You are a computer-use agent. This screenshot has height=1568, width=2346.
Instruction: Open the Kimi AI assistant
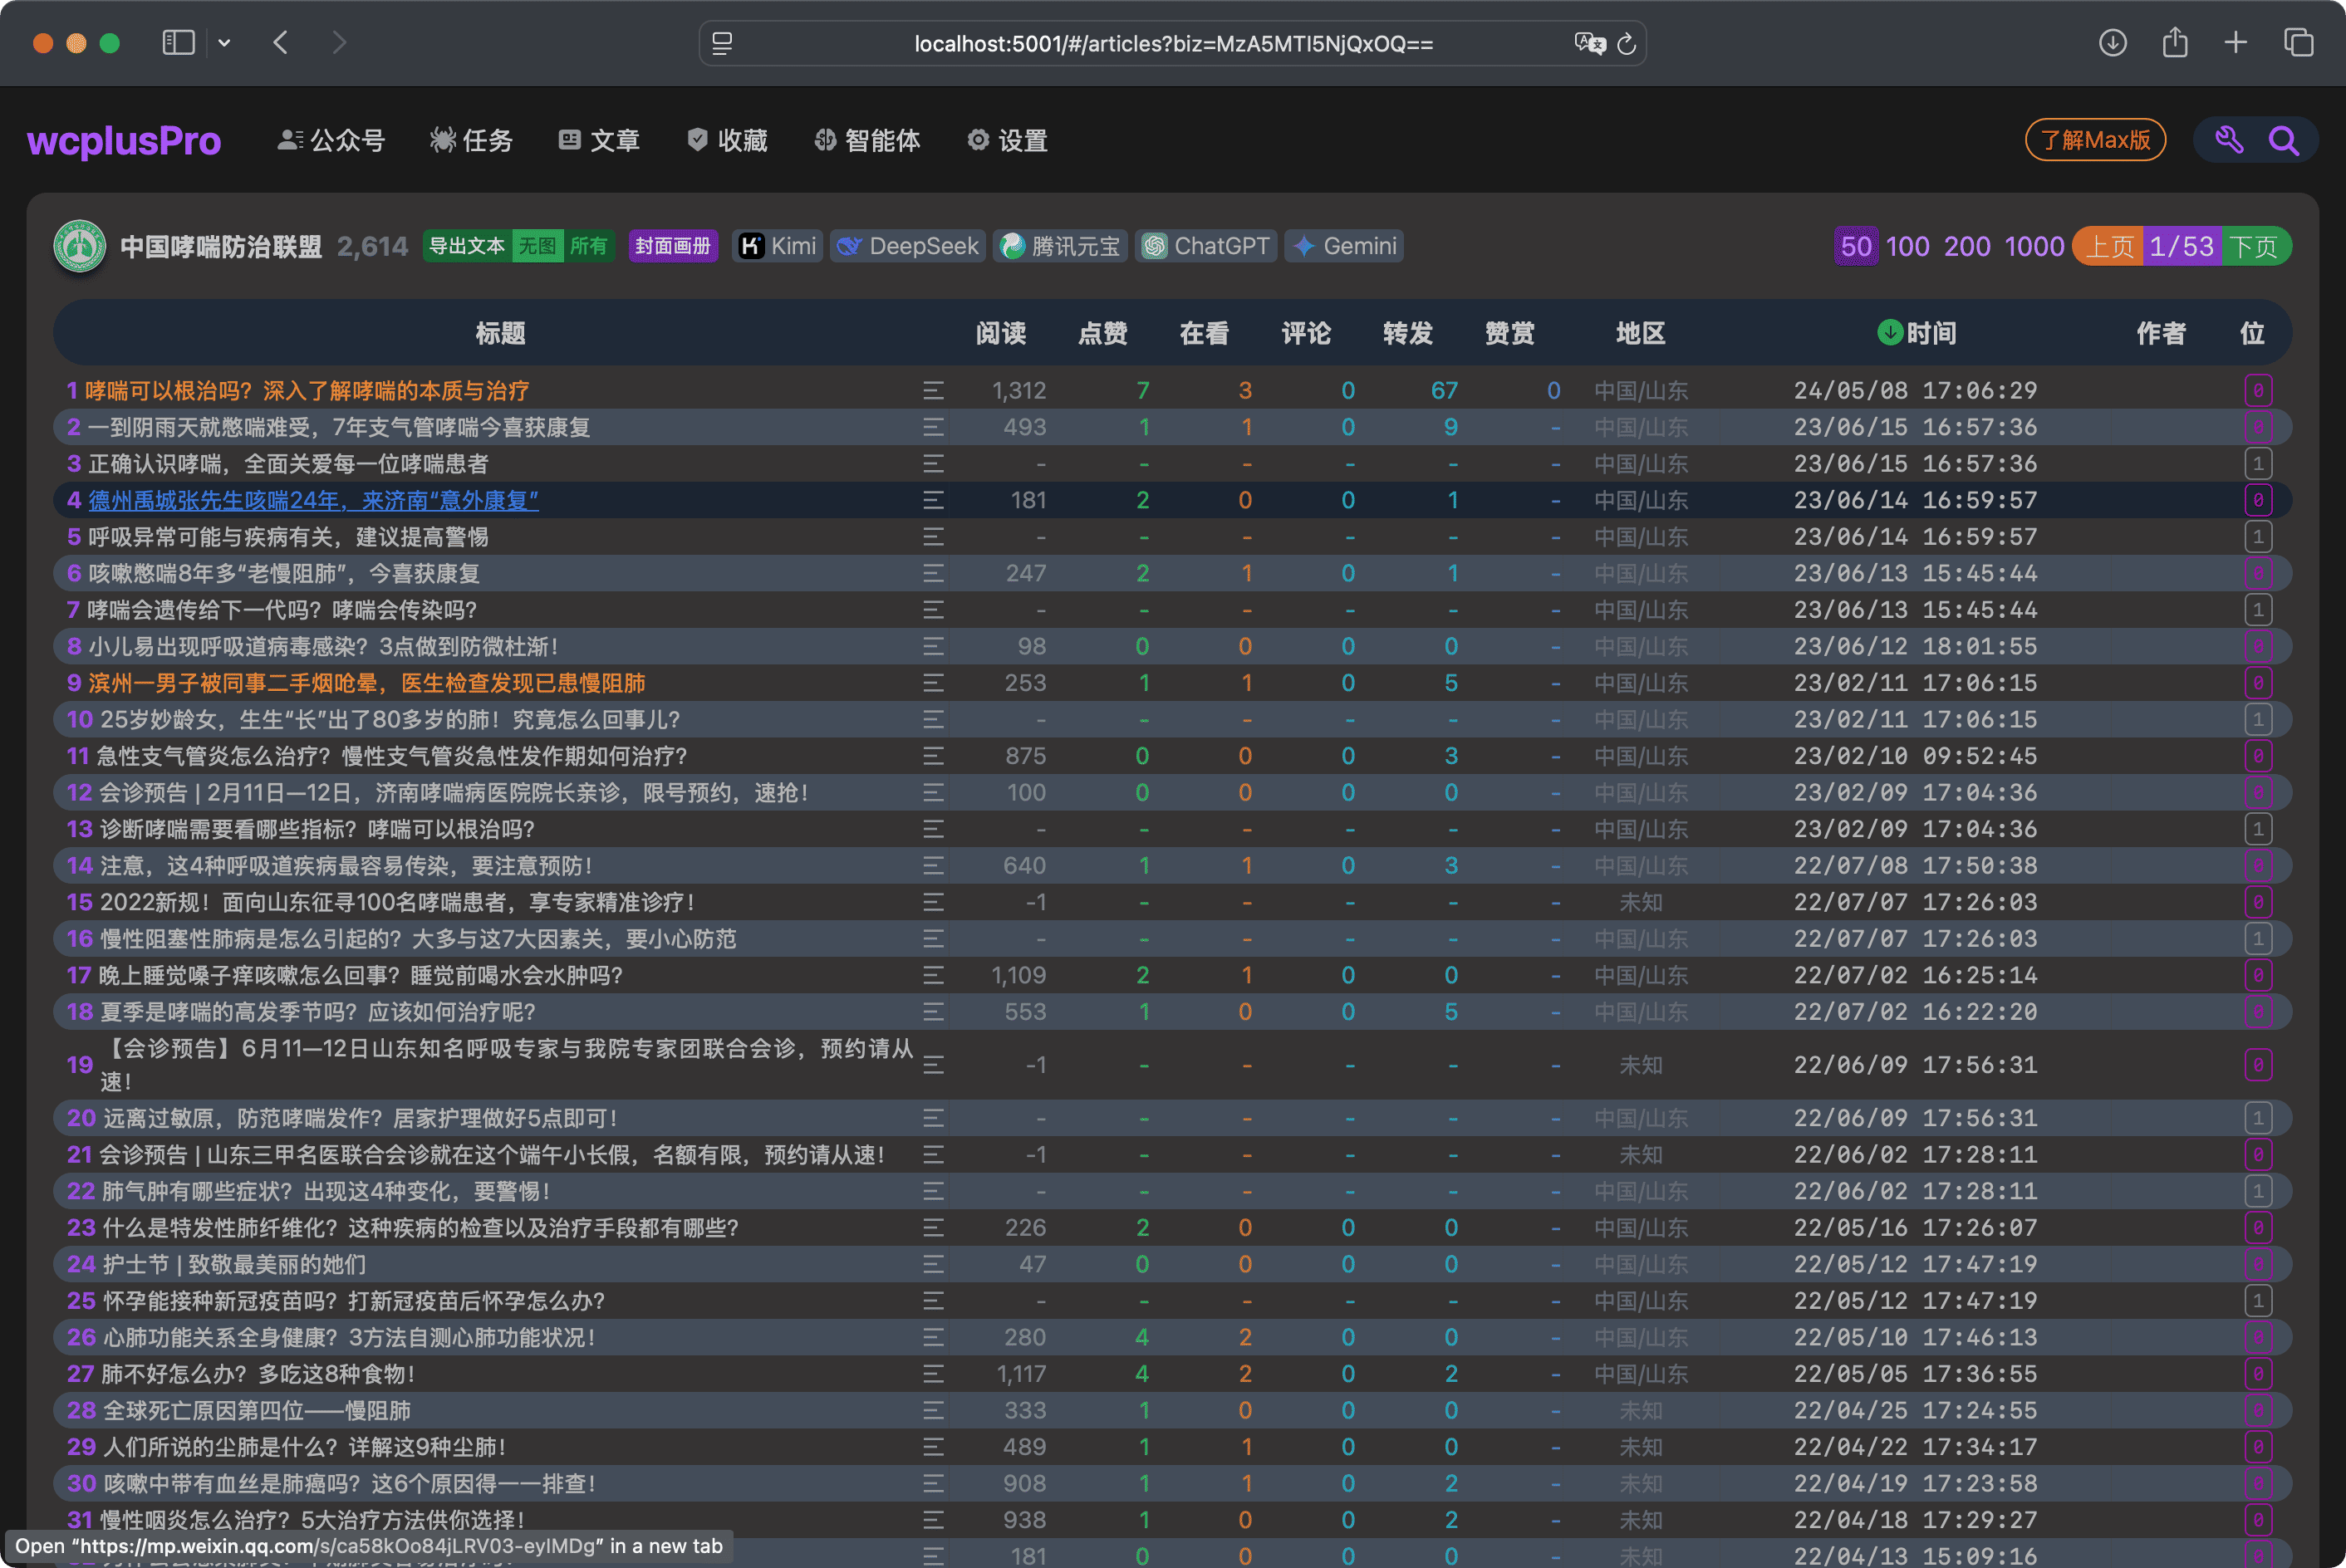[778, 246]
